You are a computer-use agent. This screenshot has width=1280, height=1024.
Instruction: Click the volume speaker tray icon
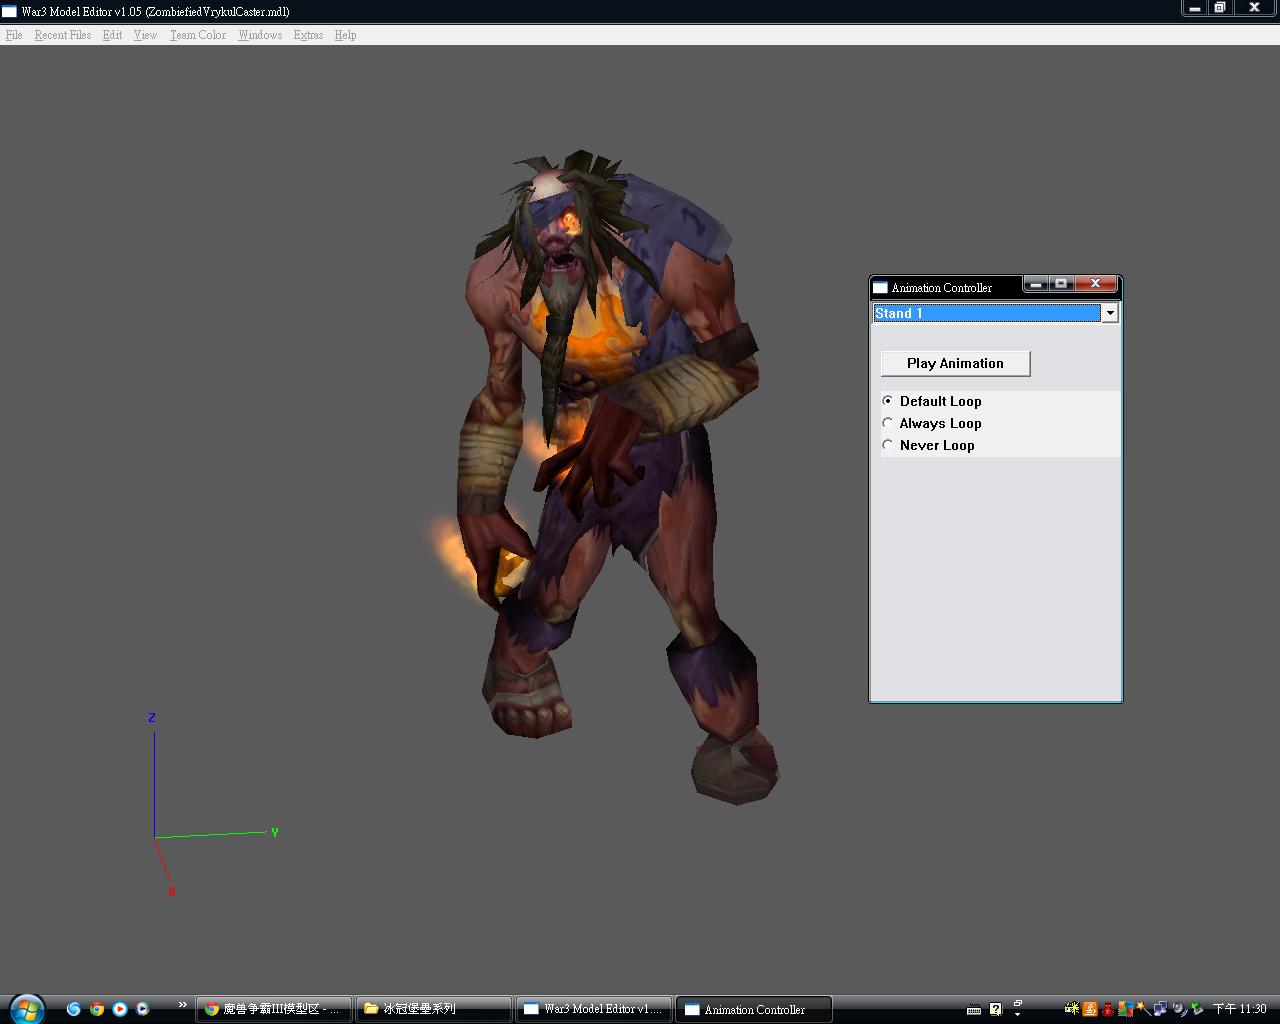pos(1180,1010)
